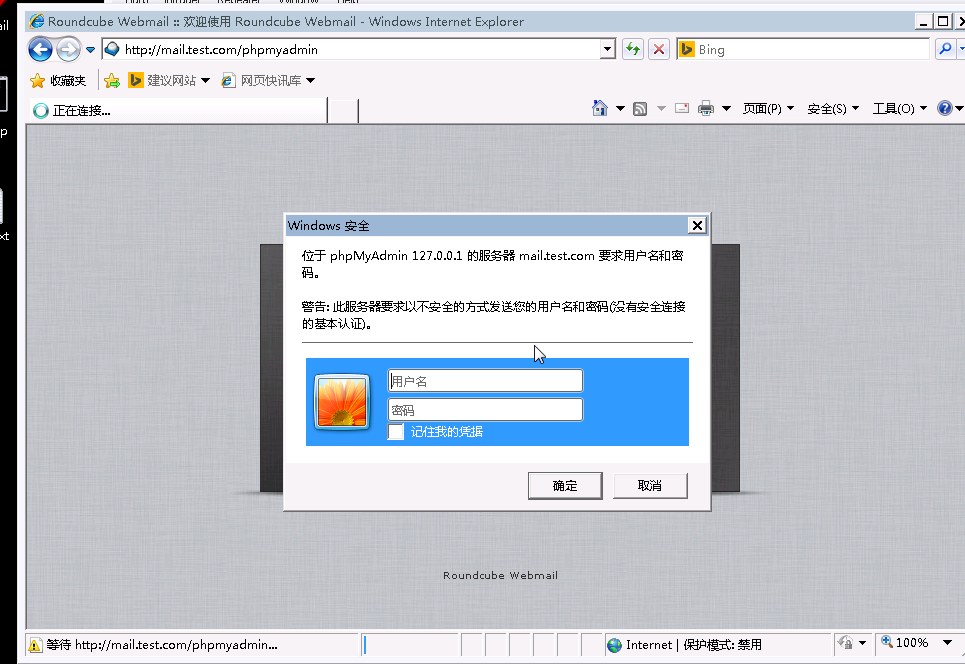Image resolution: width=965 pixels, height=664 pixels.
Task: Click the status bar privacy lock icon
Action: (x=846, y=643)
